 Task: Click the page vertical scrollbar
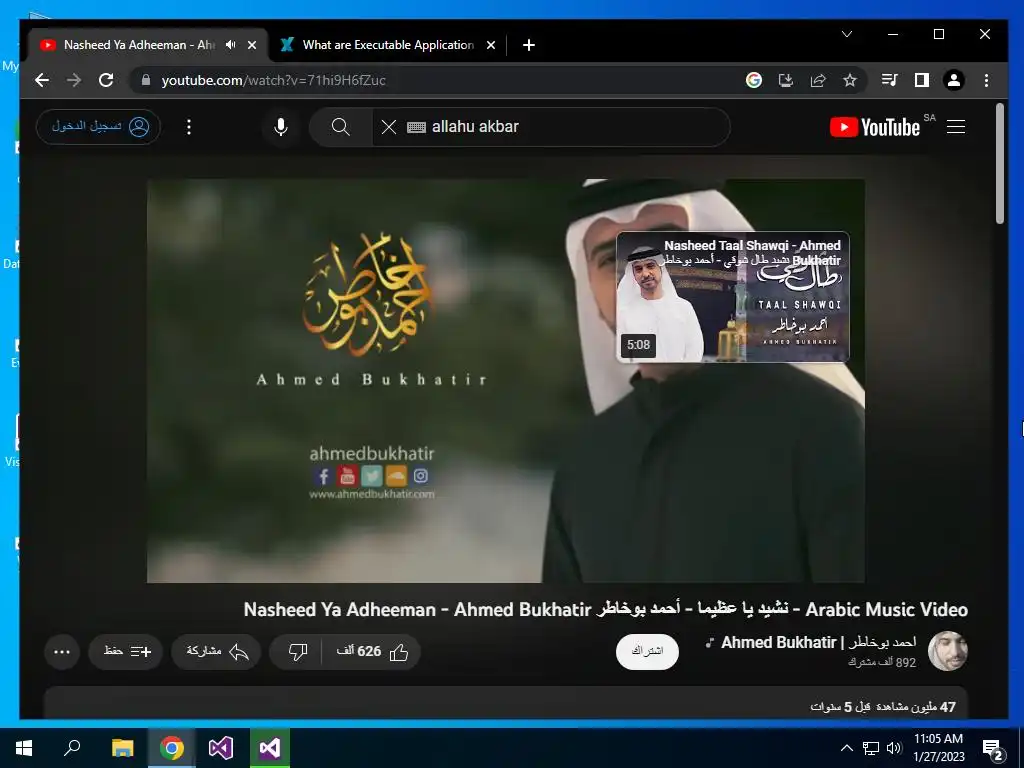point(1000,163)
